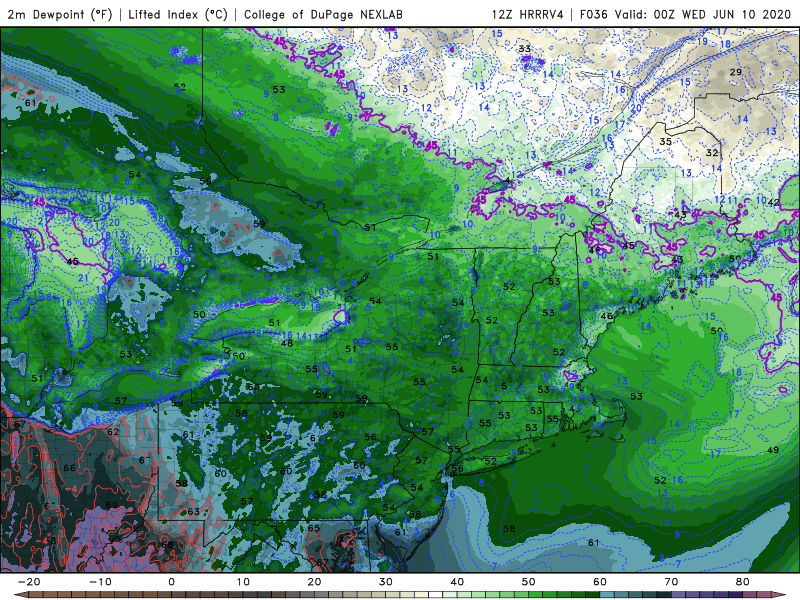This screenshot has height=600, width=800.
Task: Click the black "42" dewpoint value on the map
Action: point(773,203)
